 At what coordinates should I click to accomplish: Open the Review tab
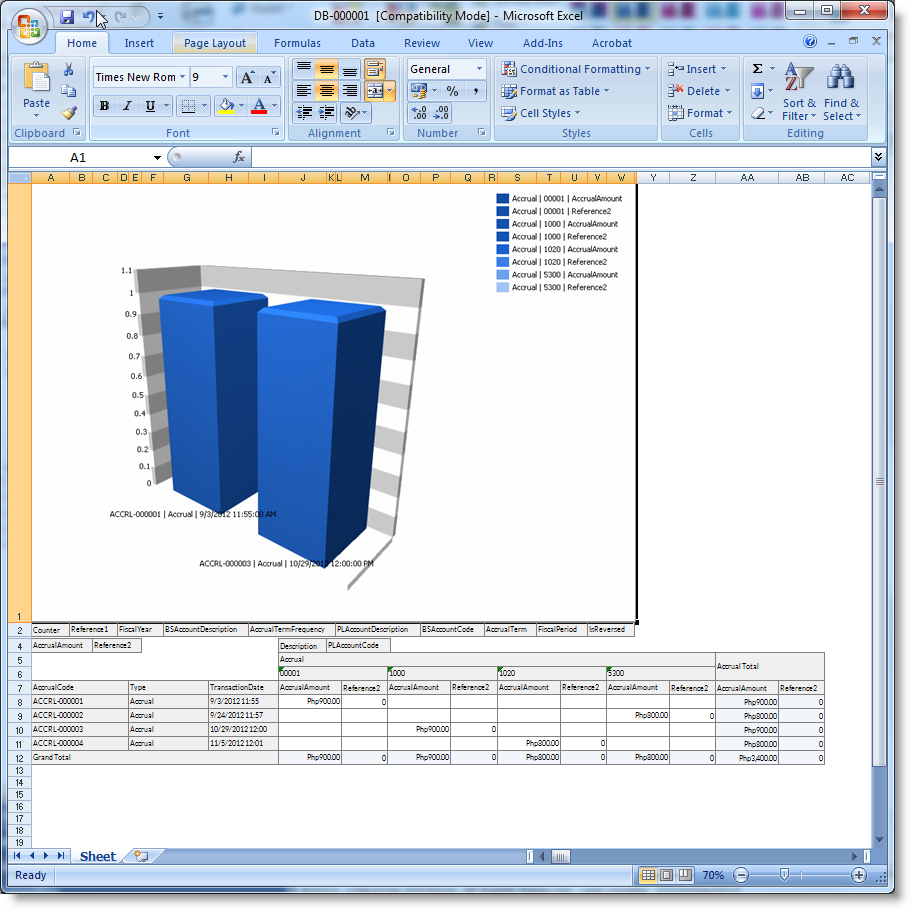pos(422,43)
